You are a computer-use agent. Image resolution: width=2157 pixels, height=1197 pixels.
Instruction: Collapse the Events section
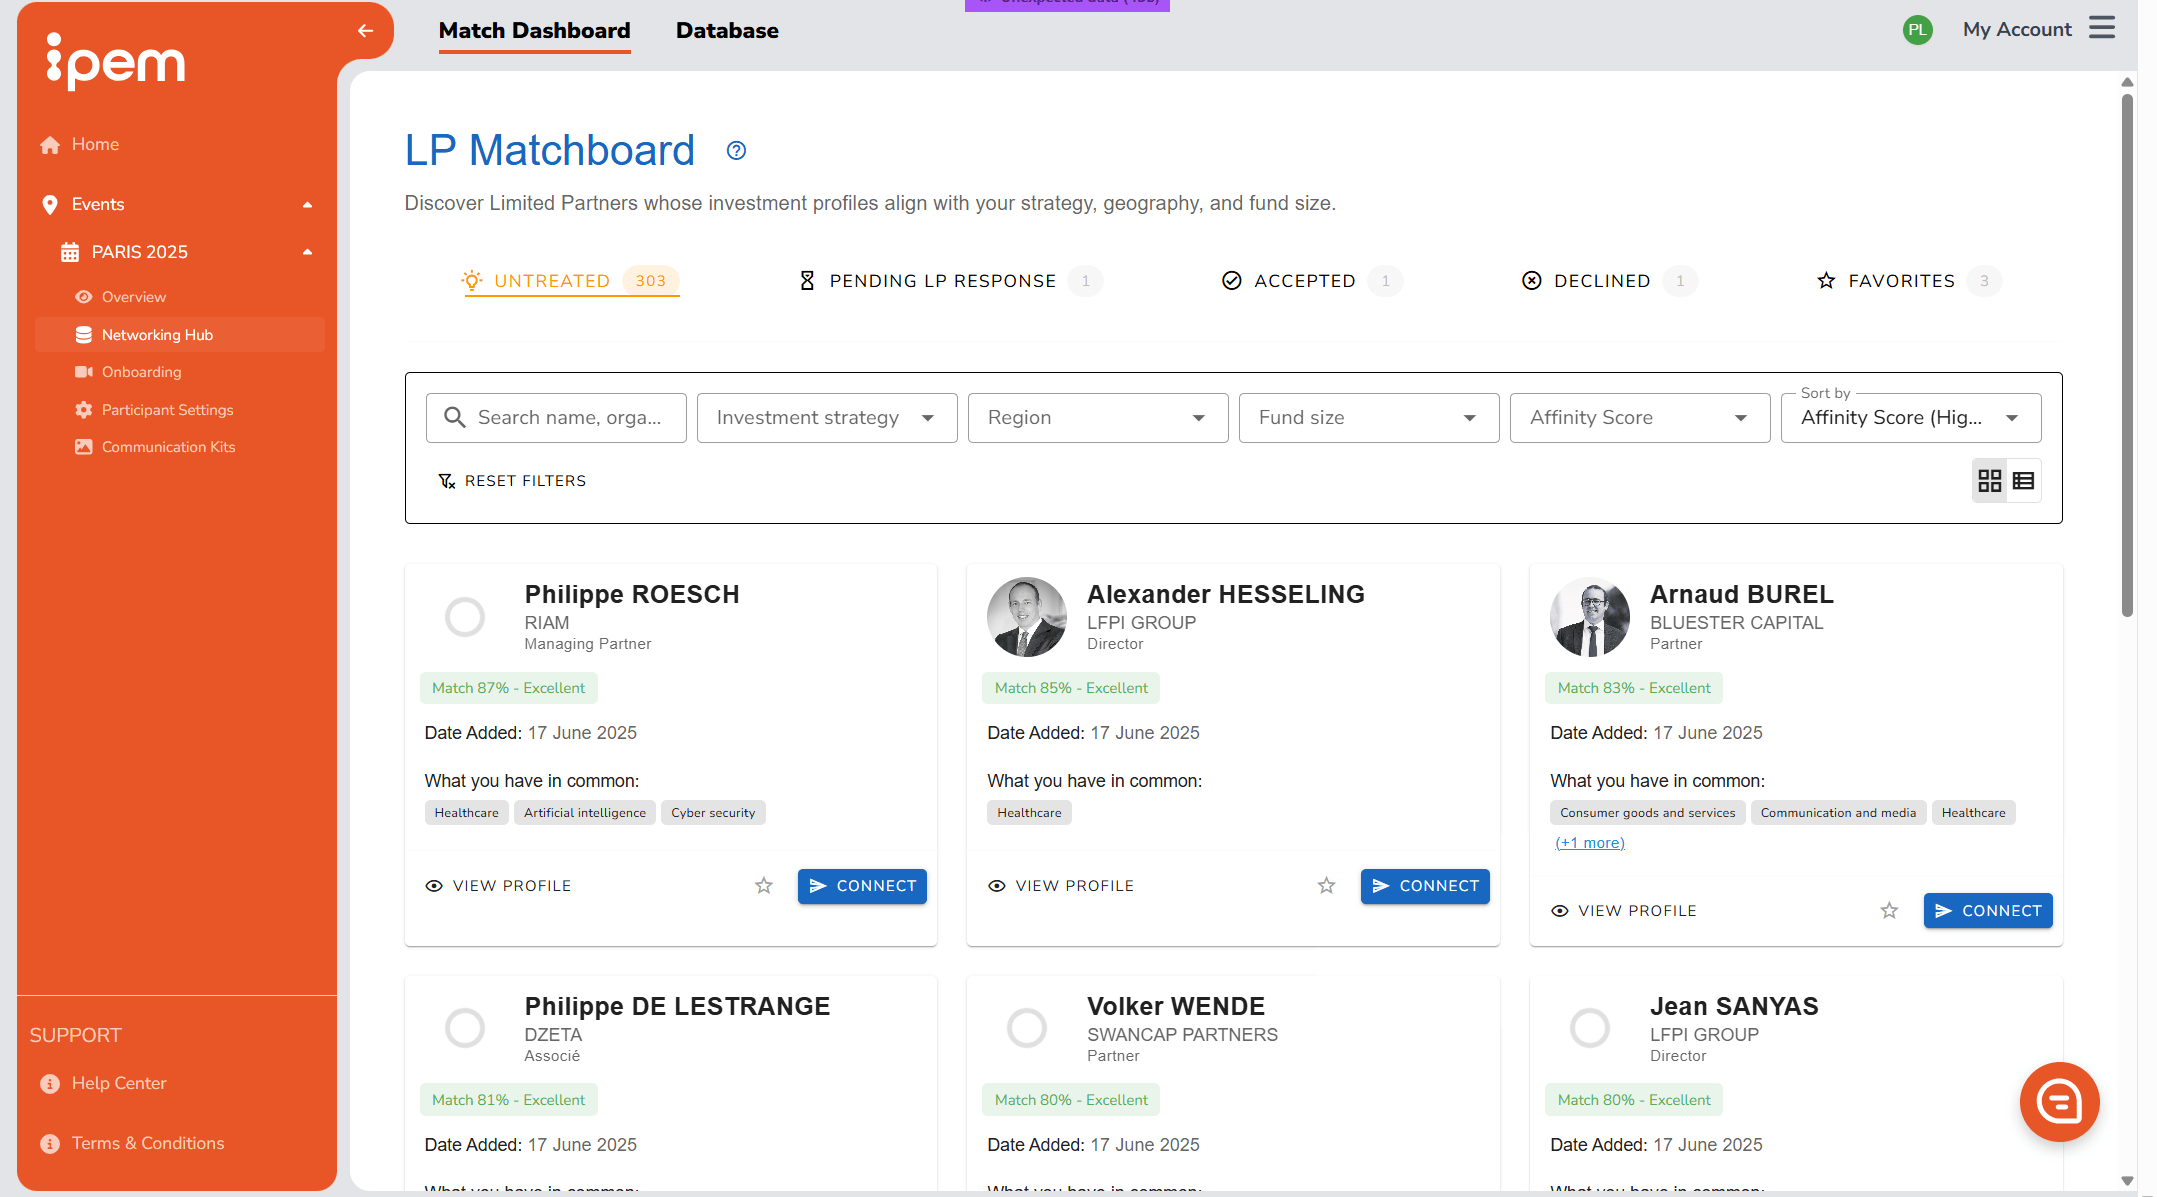coord(308,205)
